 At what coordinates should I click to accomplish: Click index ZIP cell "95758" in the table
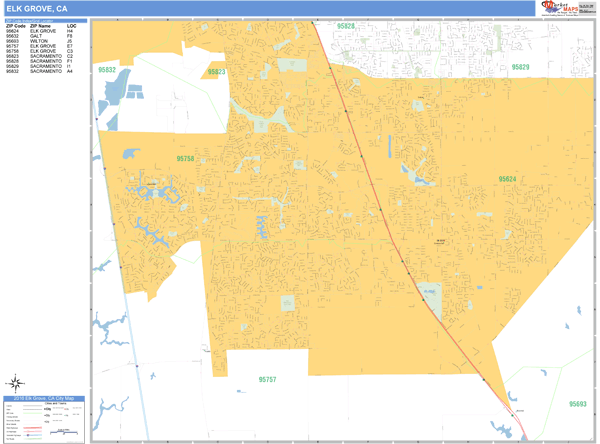12,51
